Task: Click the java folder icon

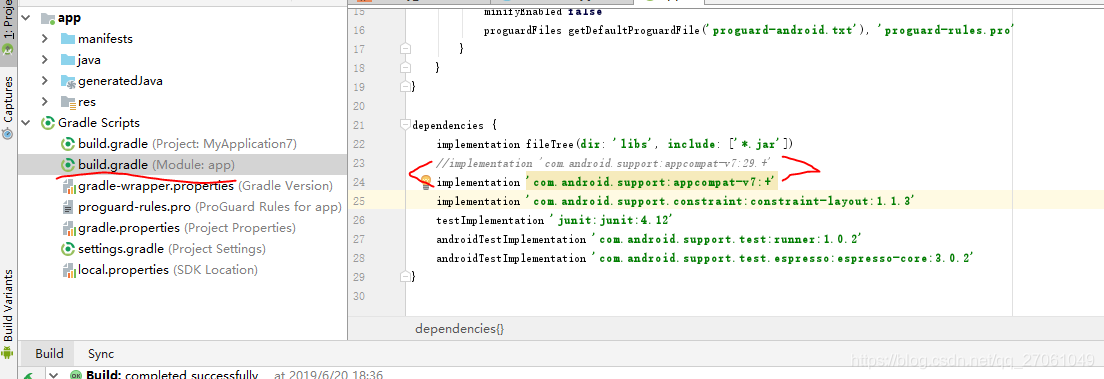Action: pos(68,60)
